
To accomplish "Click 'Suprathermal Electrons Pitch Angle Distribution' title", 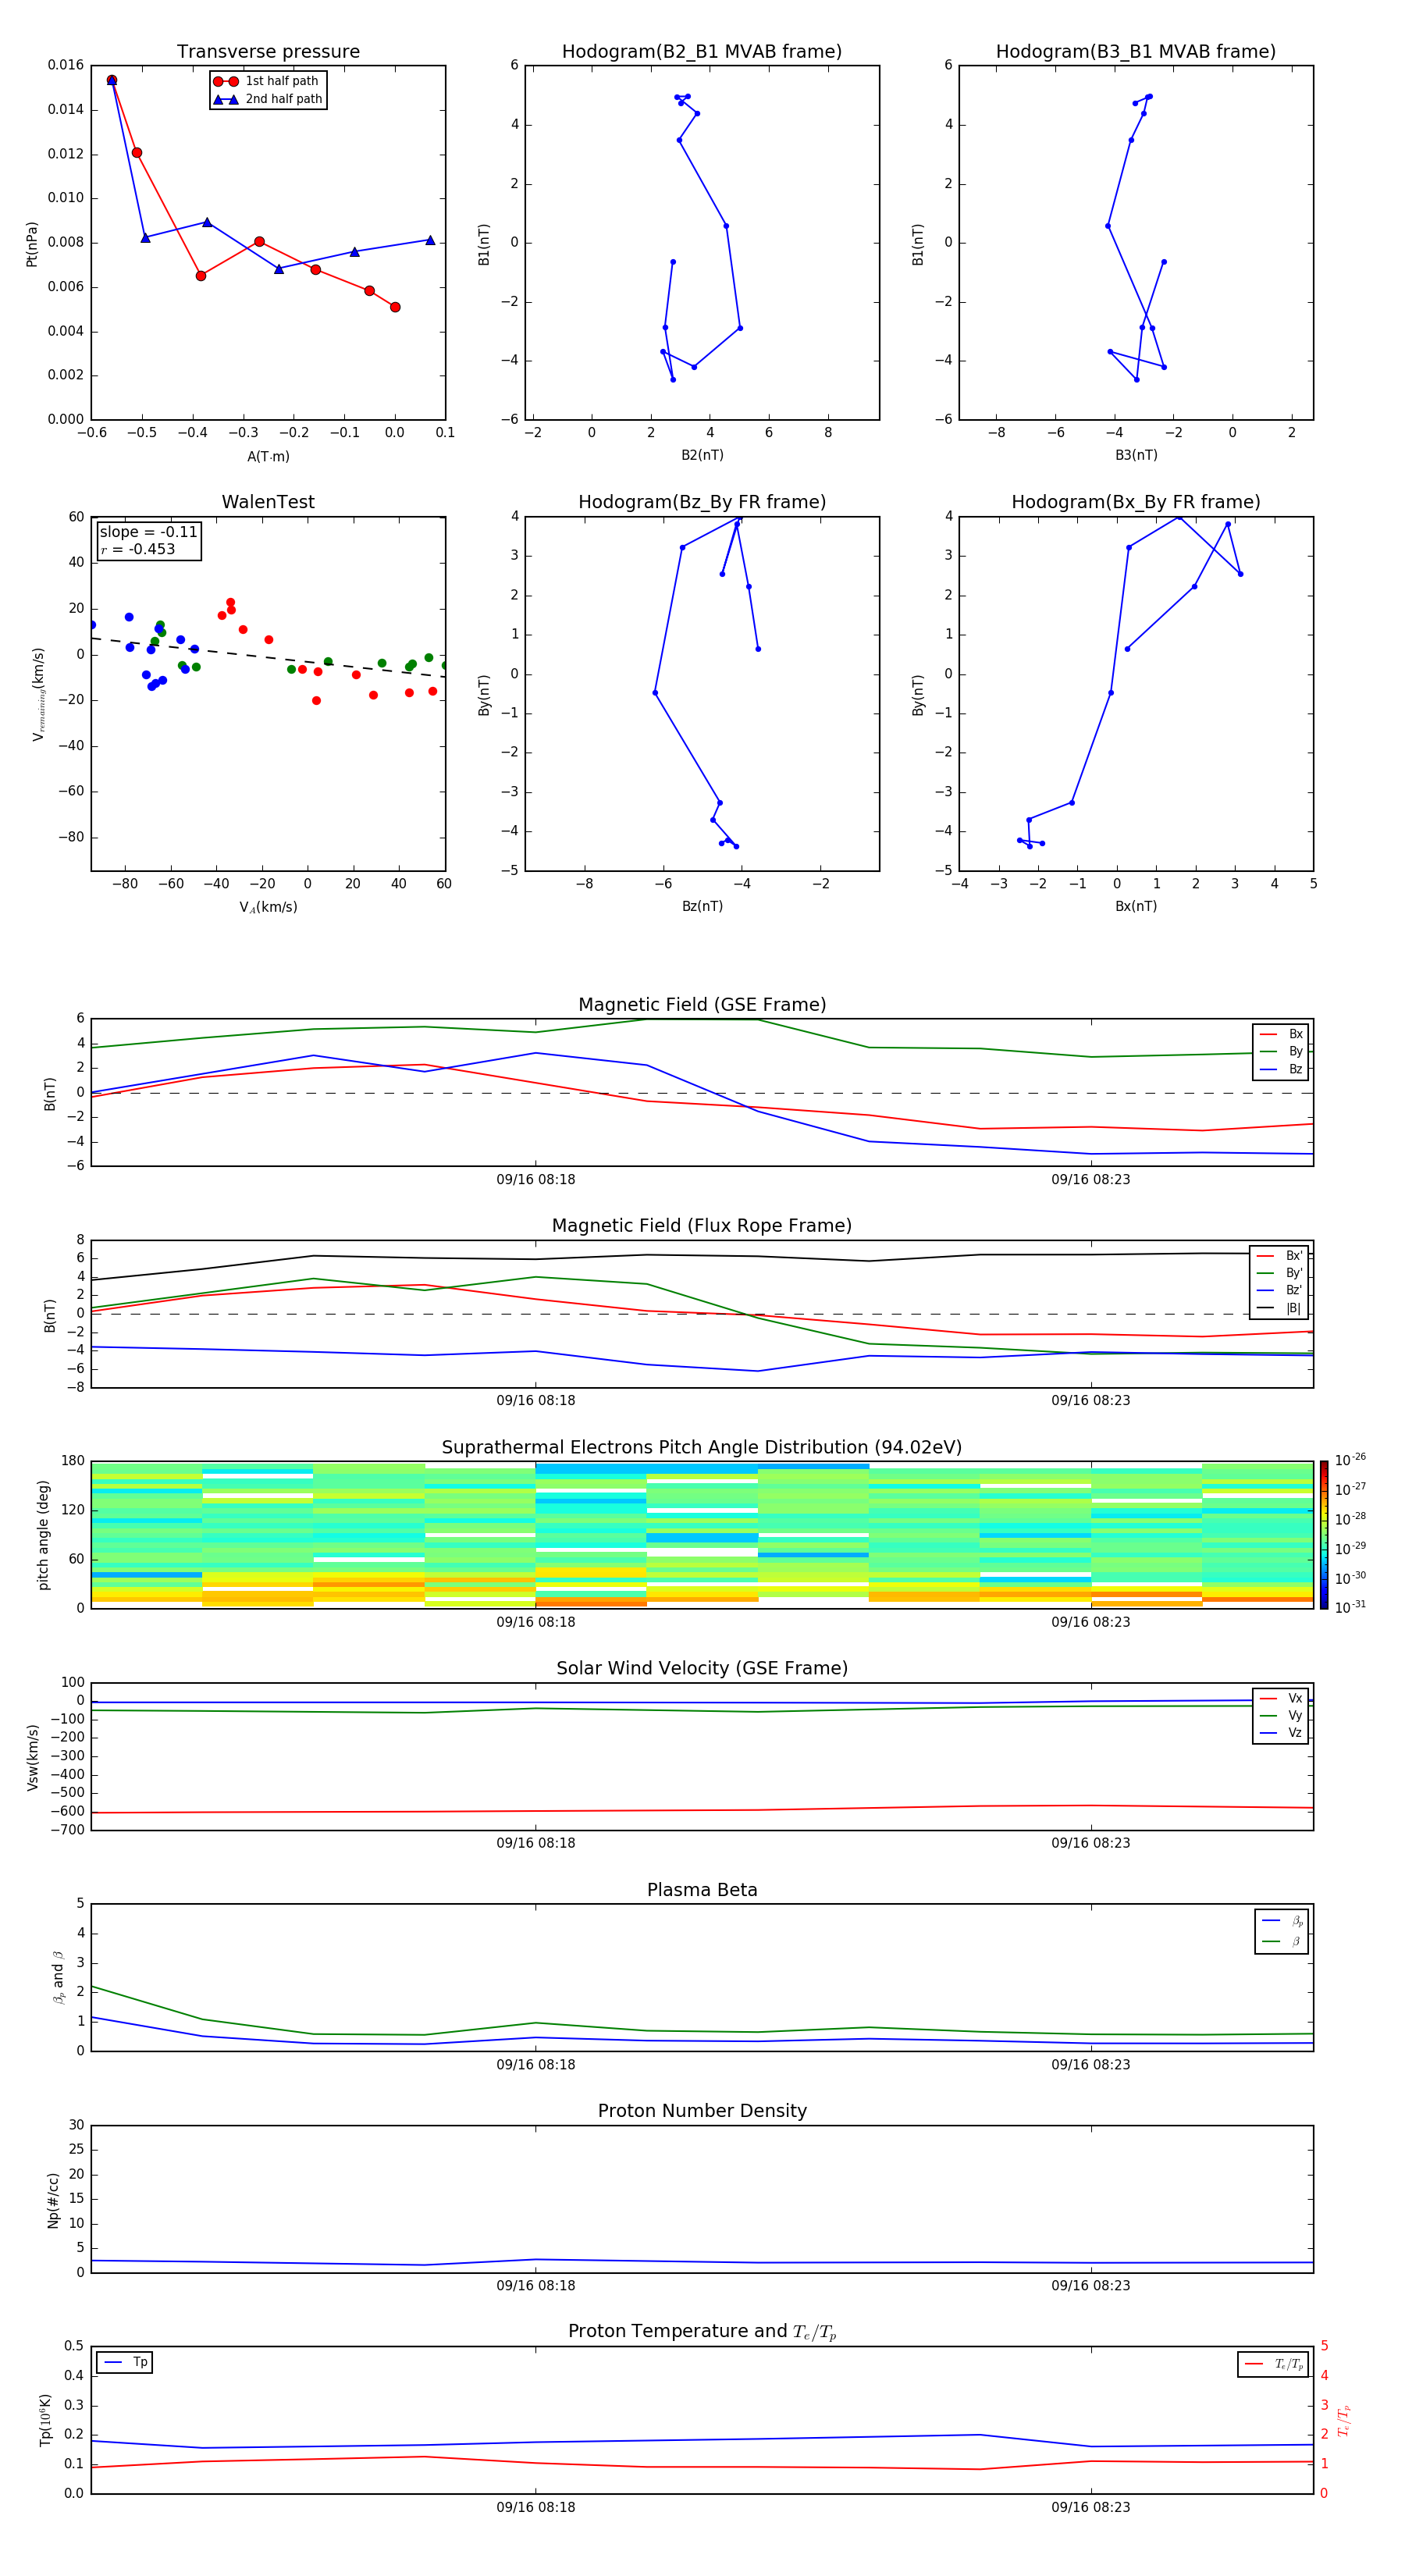I will point(702,1447).
